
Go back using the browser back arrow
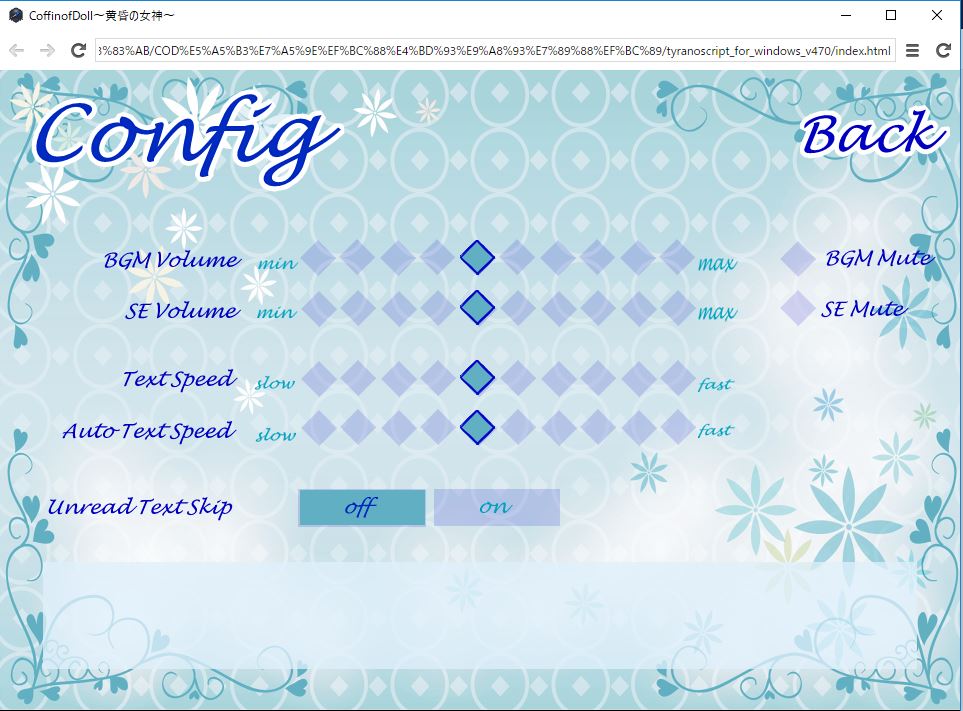[x=17, y=50]
